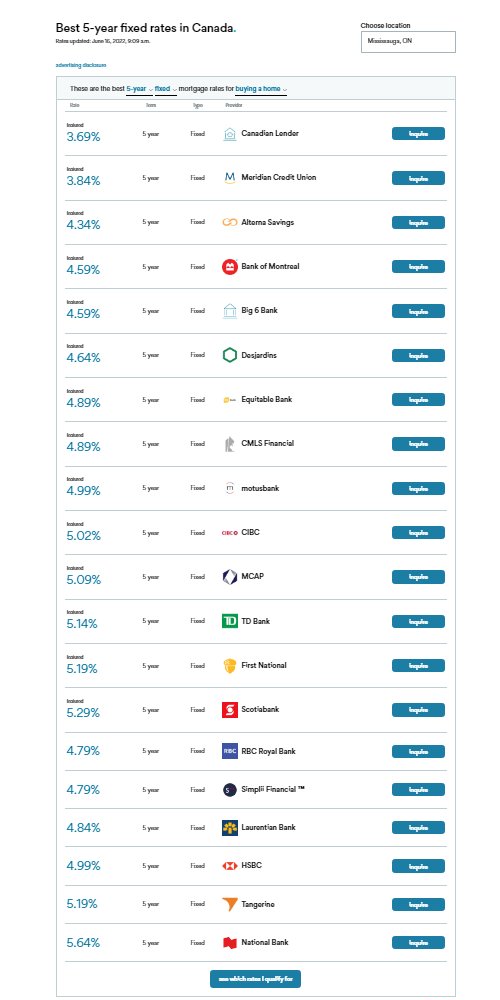Click the RBC Royal Bank logo

[230, 751]
